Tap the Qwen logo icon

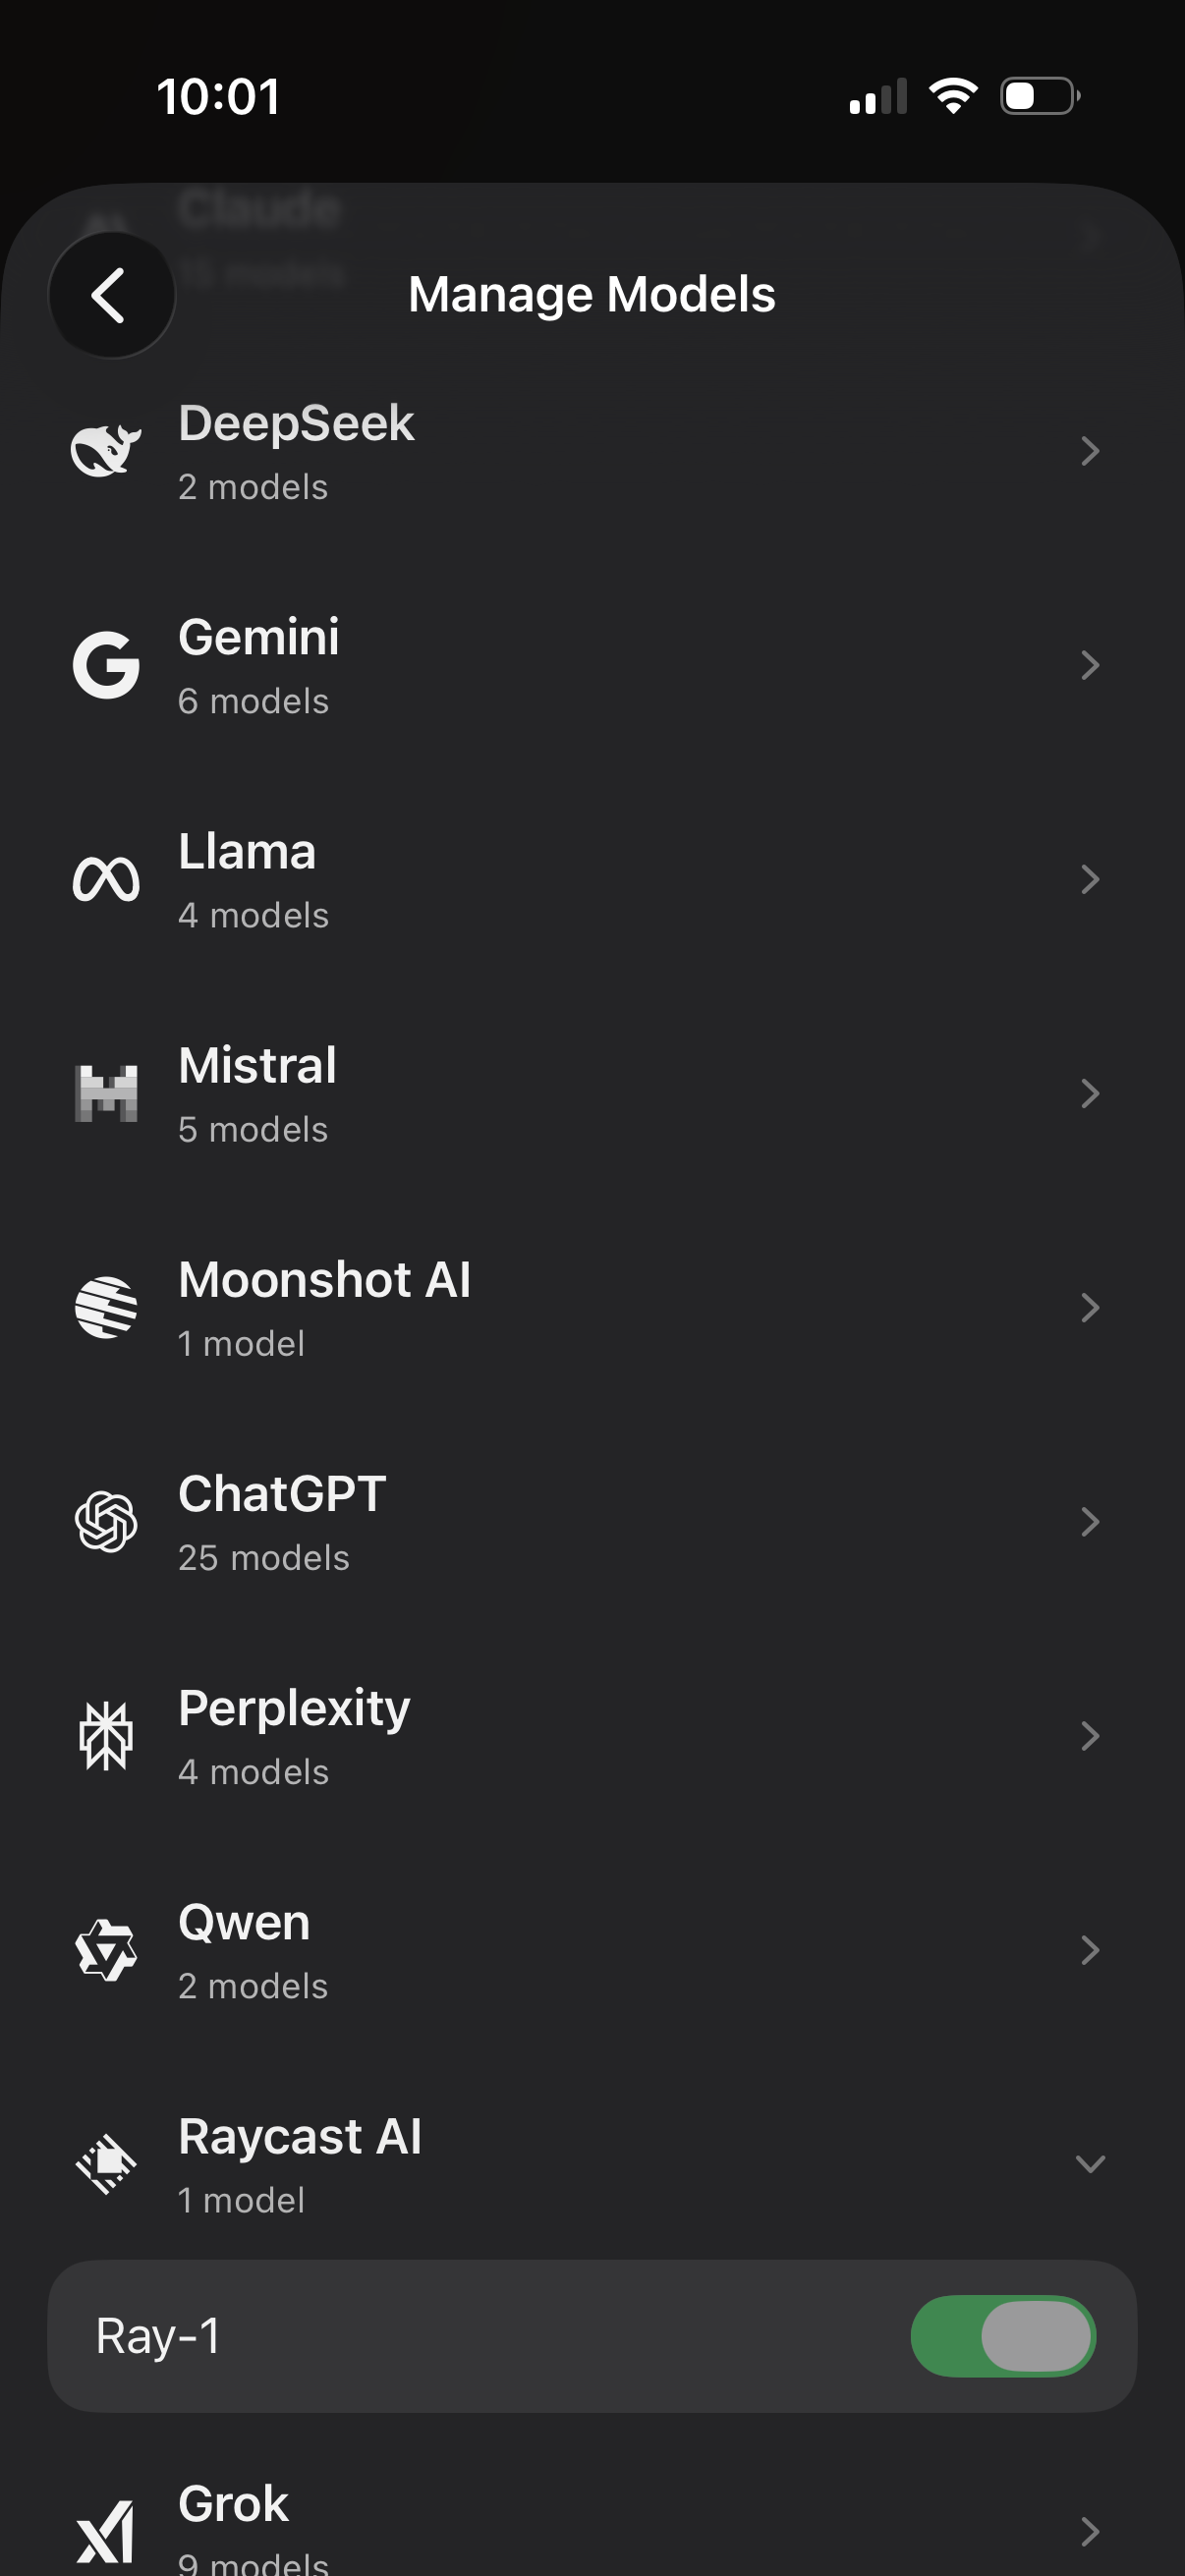pyautogui.click(x=106, y=1950)
